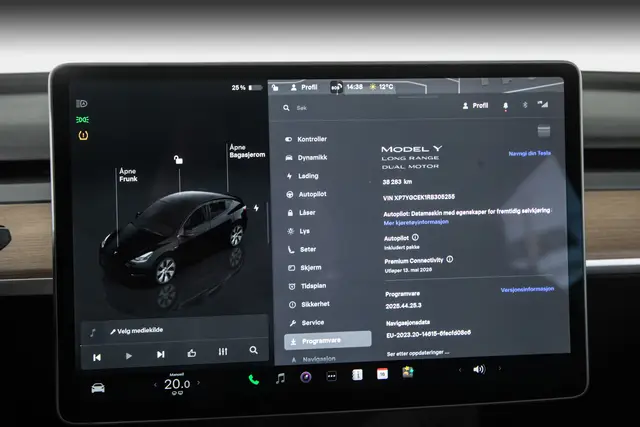
Task: Open the notifications bell icon
Action: [506, 106]
